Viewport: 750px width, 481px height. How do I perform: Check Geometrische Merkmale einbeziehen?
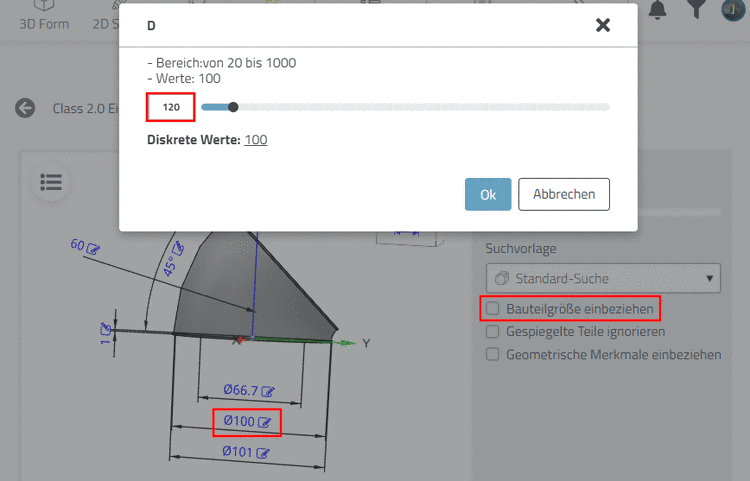pyautogui.click(x=493, y=354)
